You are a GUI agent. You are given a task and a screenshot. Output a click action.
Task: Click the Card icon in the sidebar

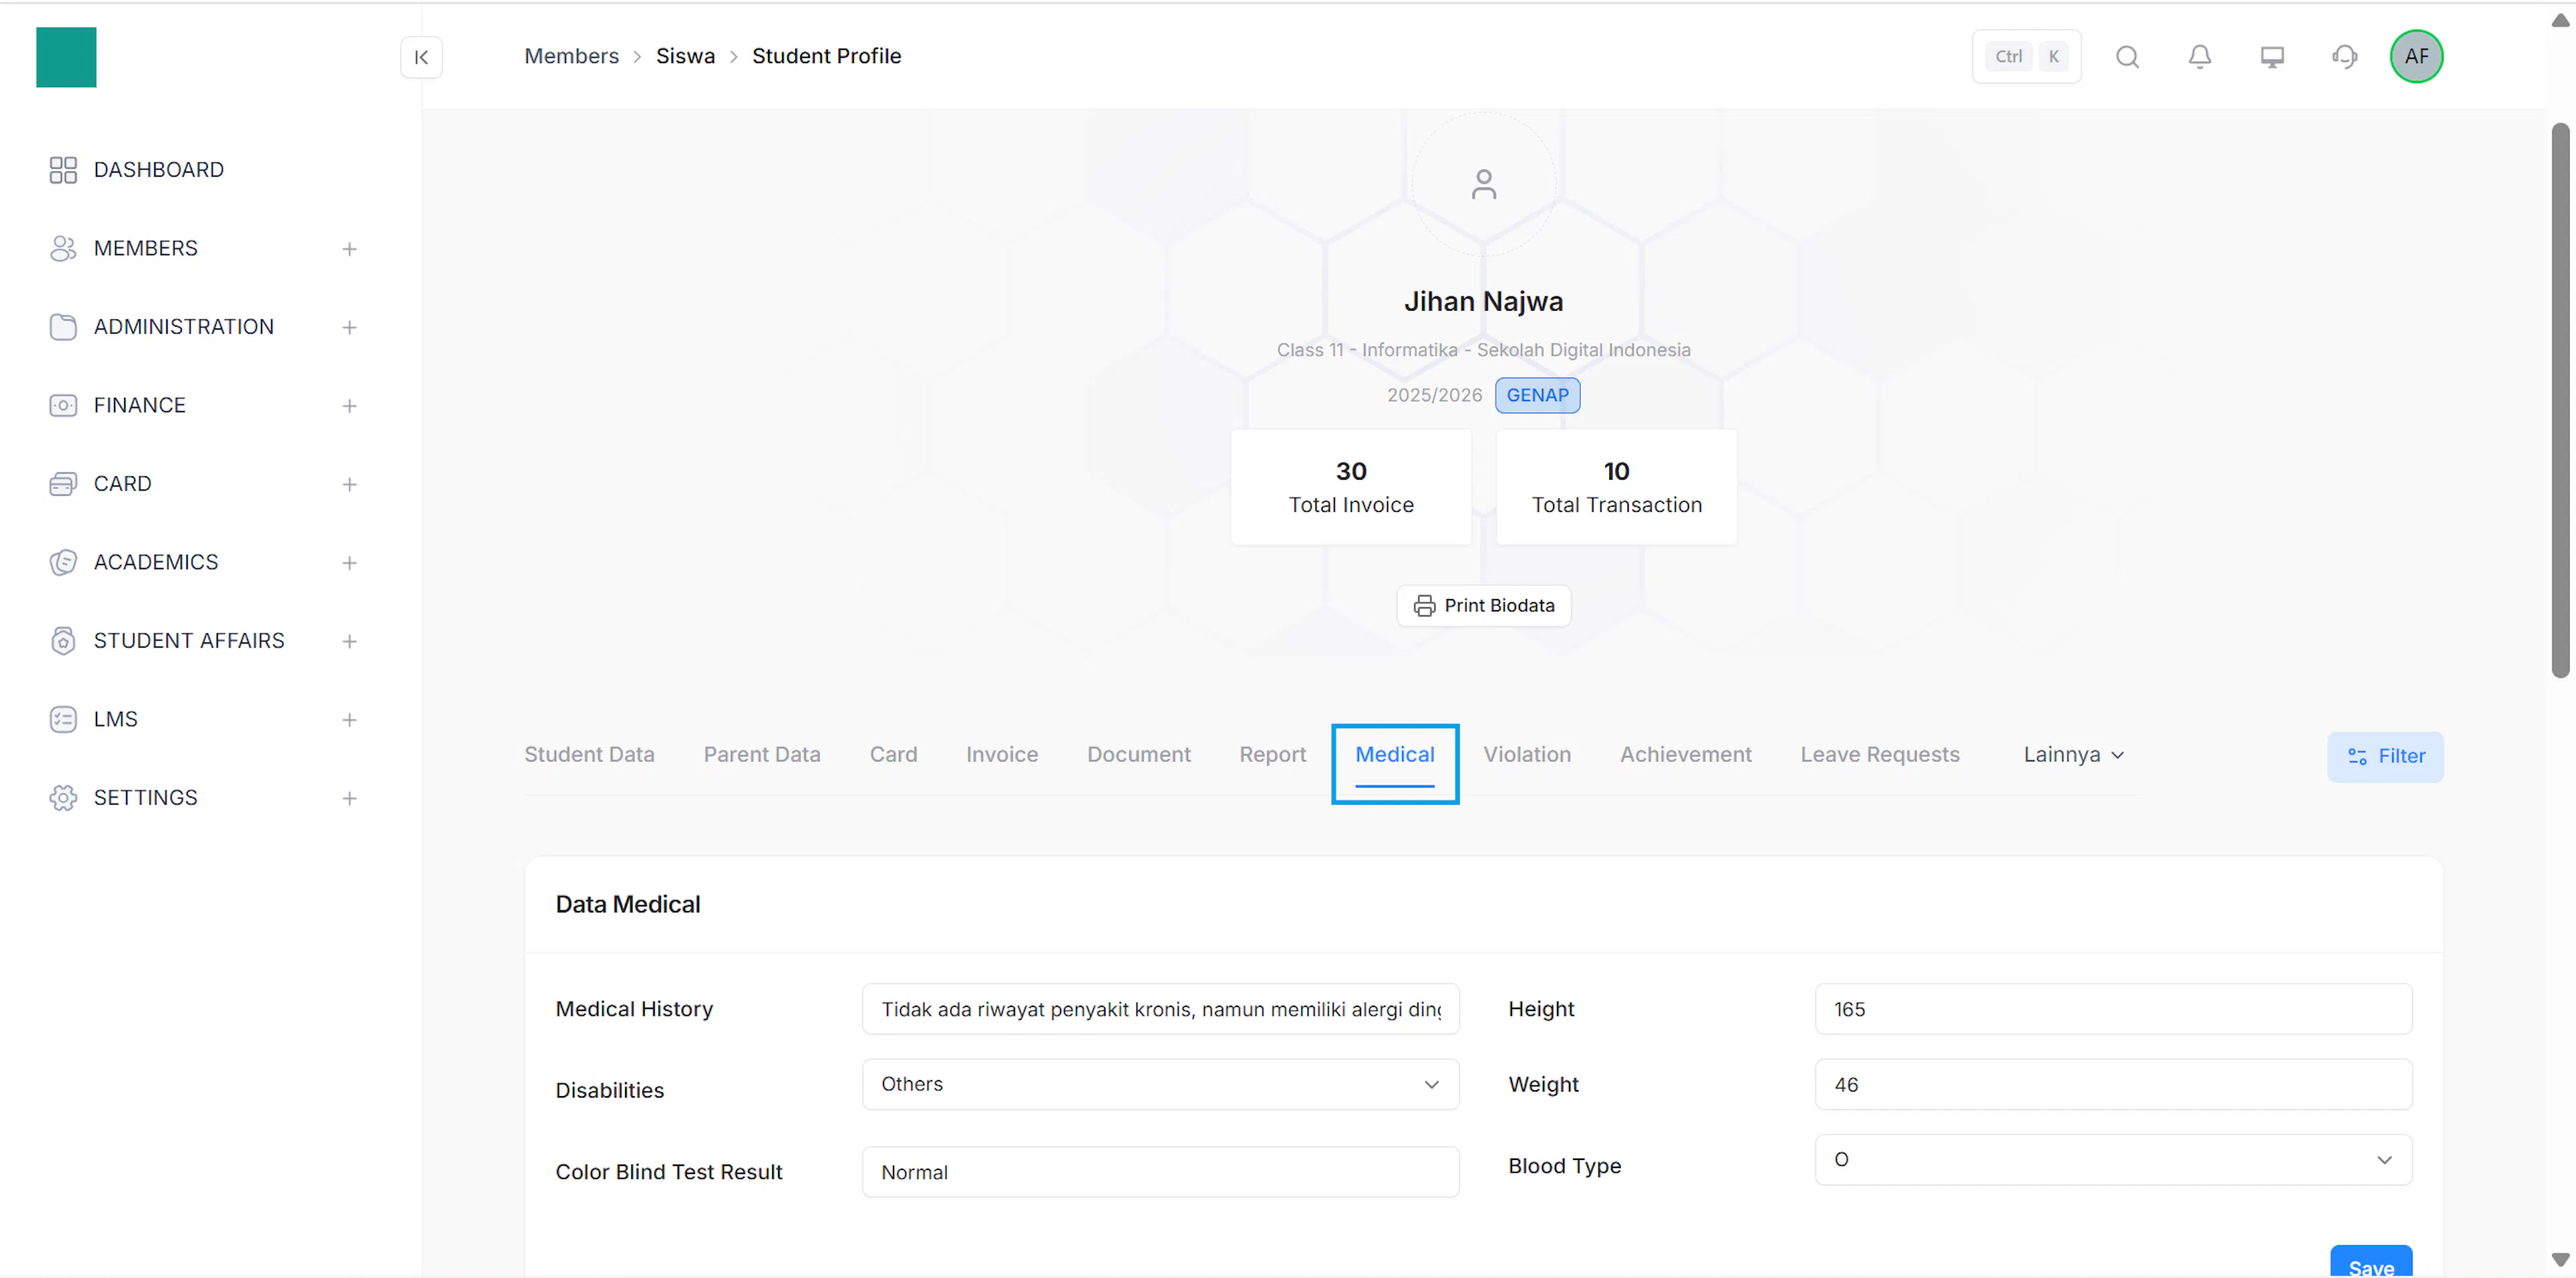pyautogui.click(x=63, y=484)
